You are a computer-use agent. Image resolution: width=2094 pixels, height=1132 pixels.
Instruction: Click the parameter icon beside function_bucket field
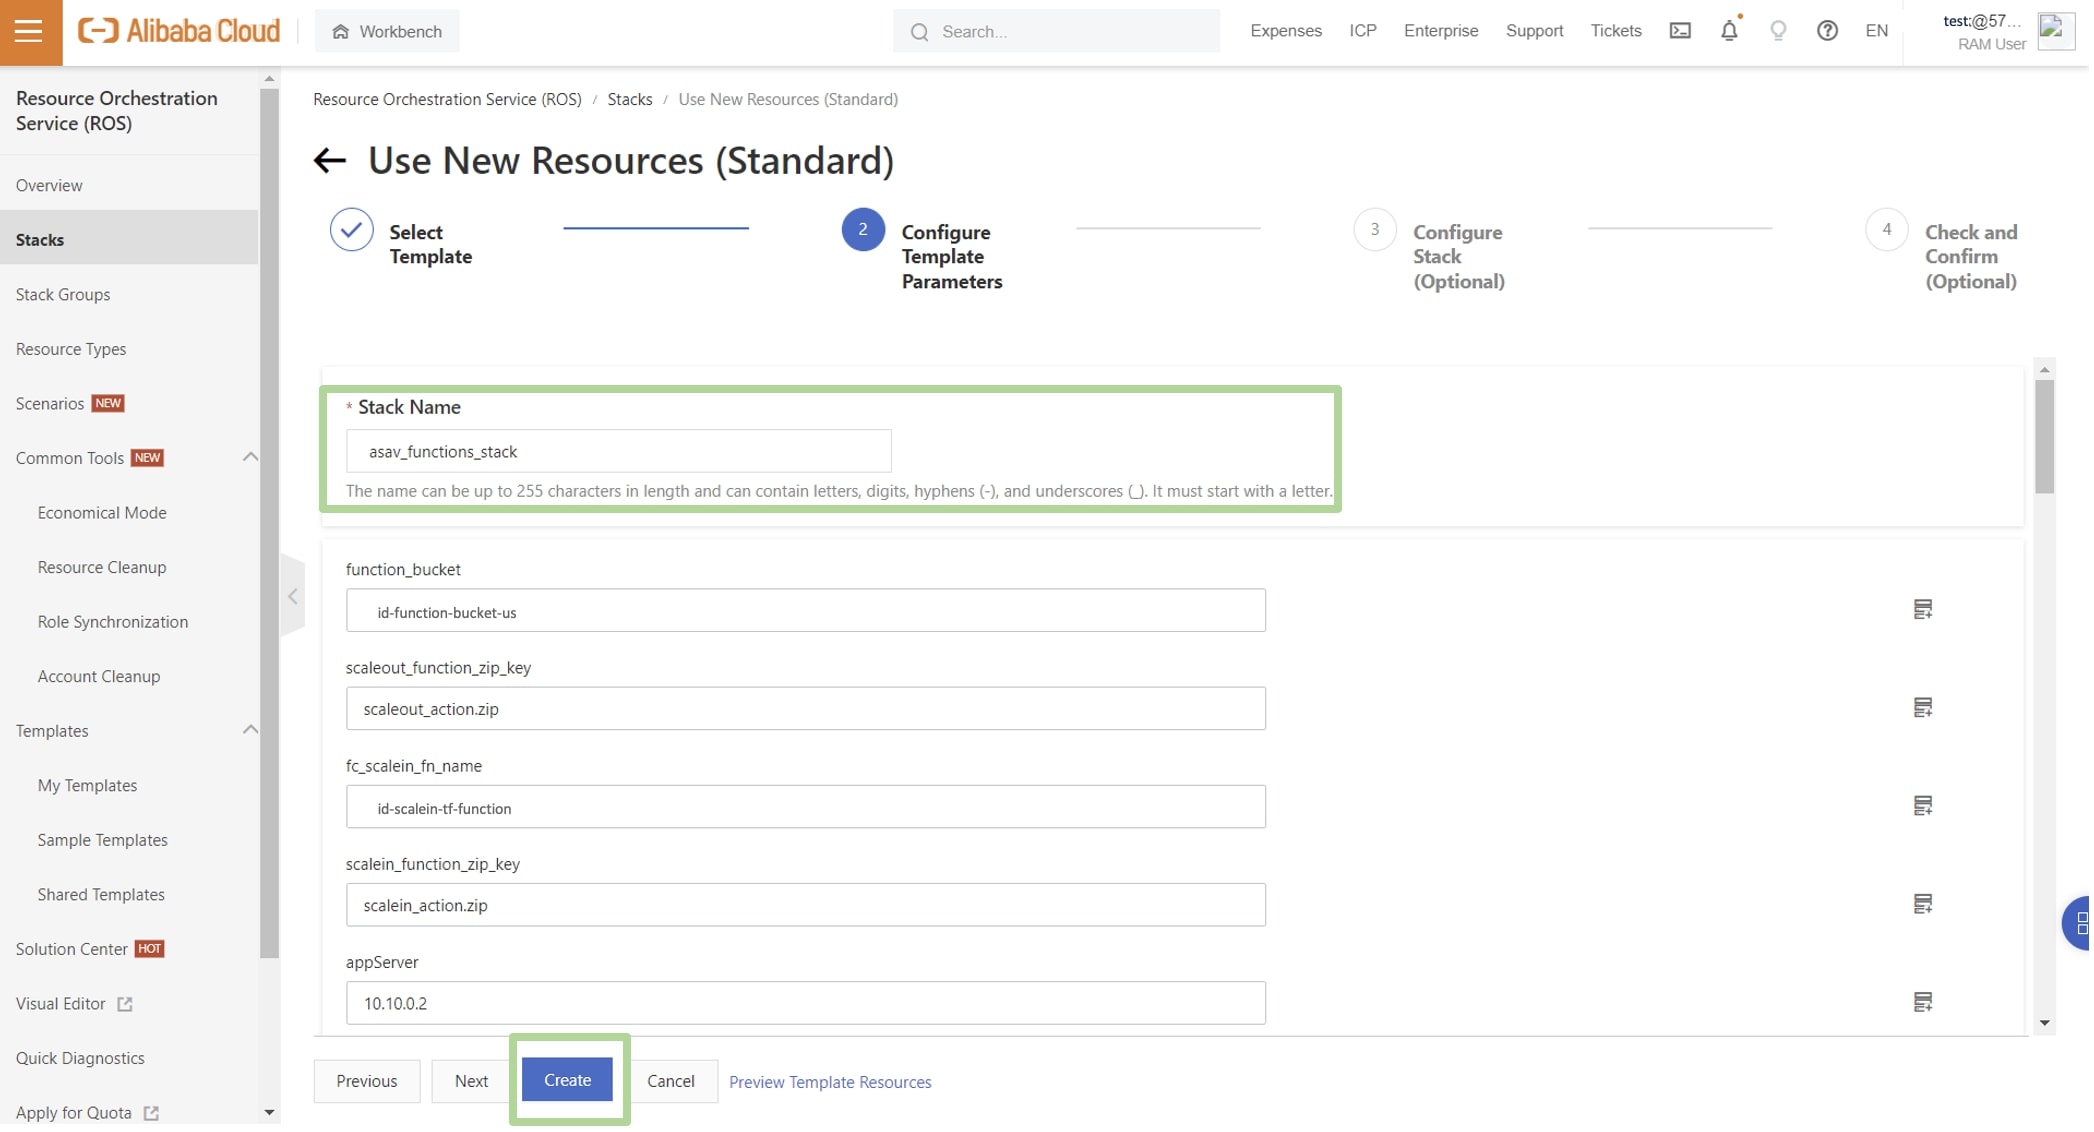tap(1924, 608)
